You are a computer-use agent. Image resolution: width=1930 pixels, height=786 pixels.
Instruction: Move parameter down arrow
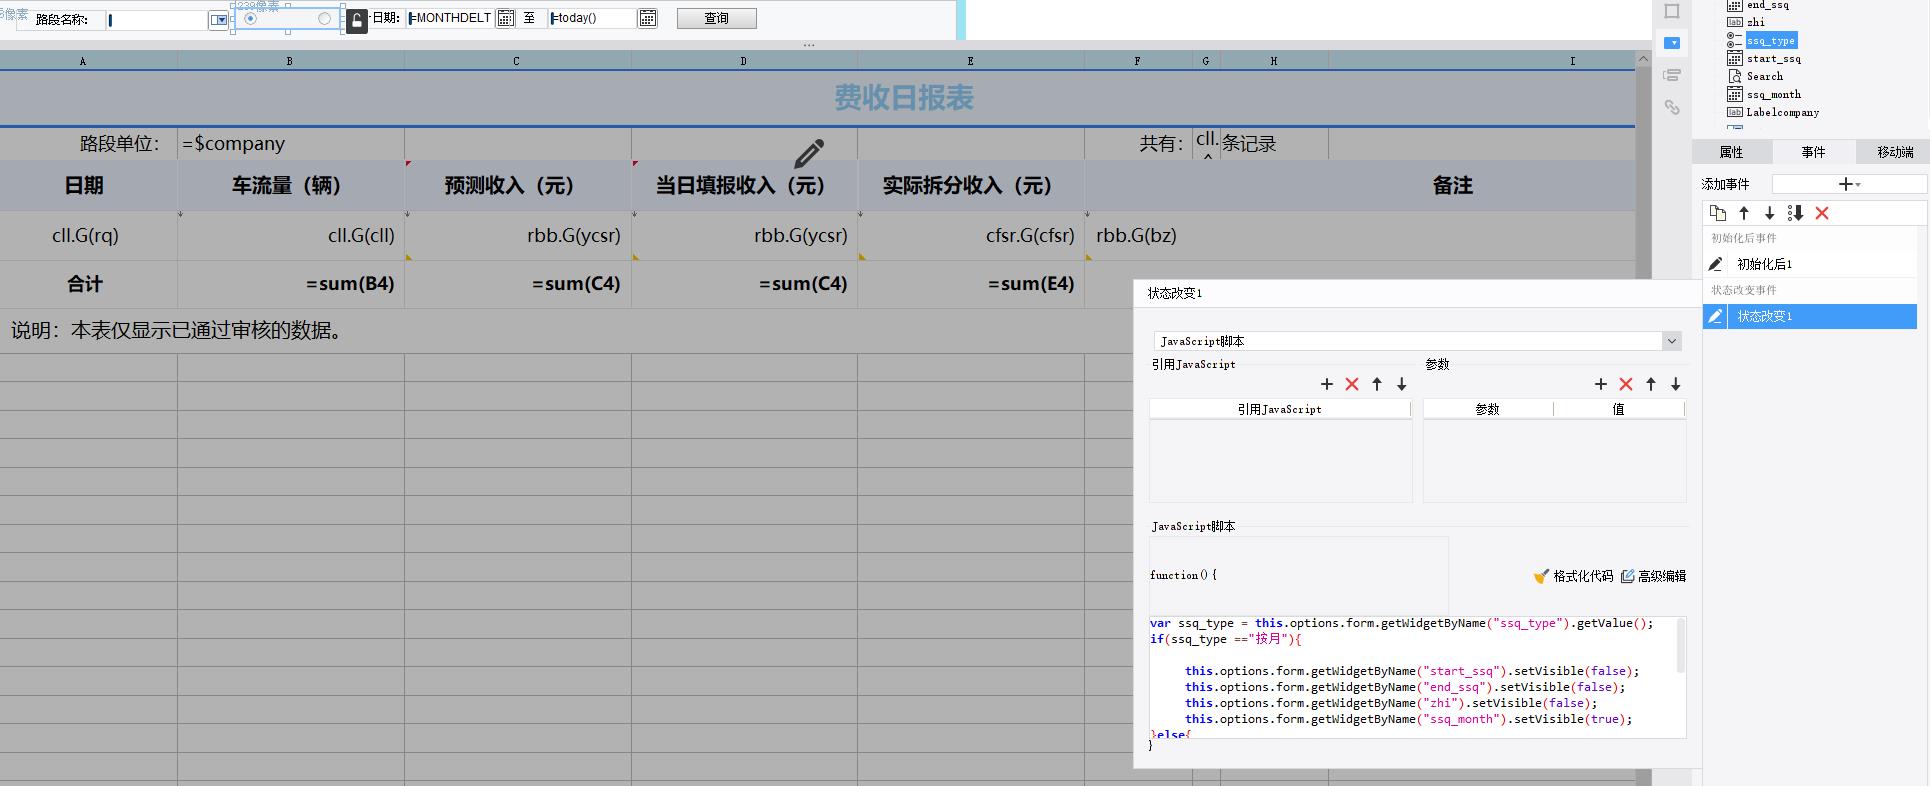click(1676, 384)
